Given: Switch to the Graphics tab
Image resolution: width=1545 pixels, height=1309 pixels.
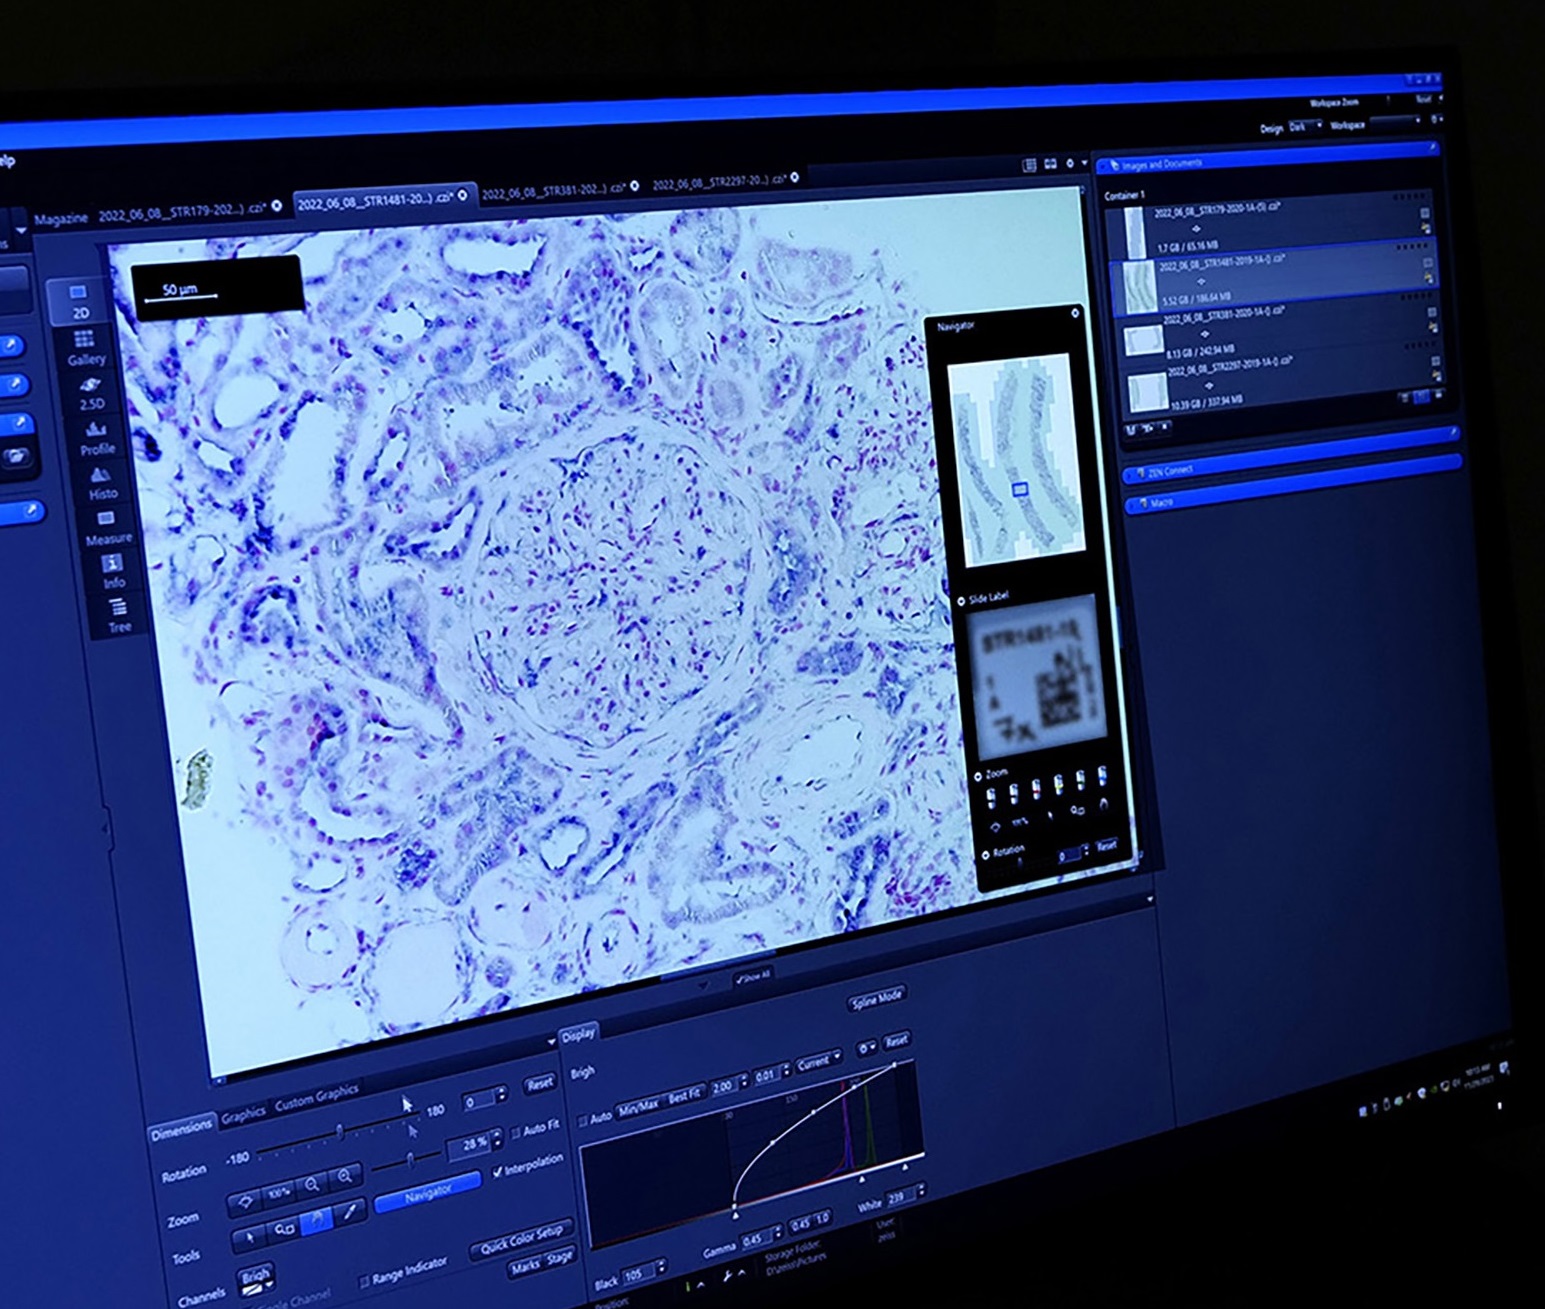Looking at the screenshot, I should click(x=243, y=1113).
